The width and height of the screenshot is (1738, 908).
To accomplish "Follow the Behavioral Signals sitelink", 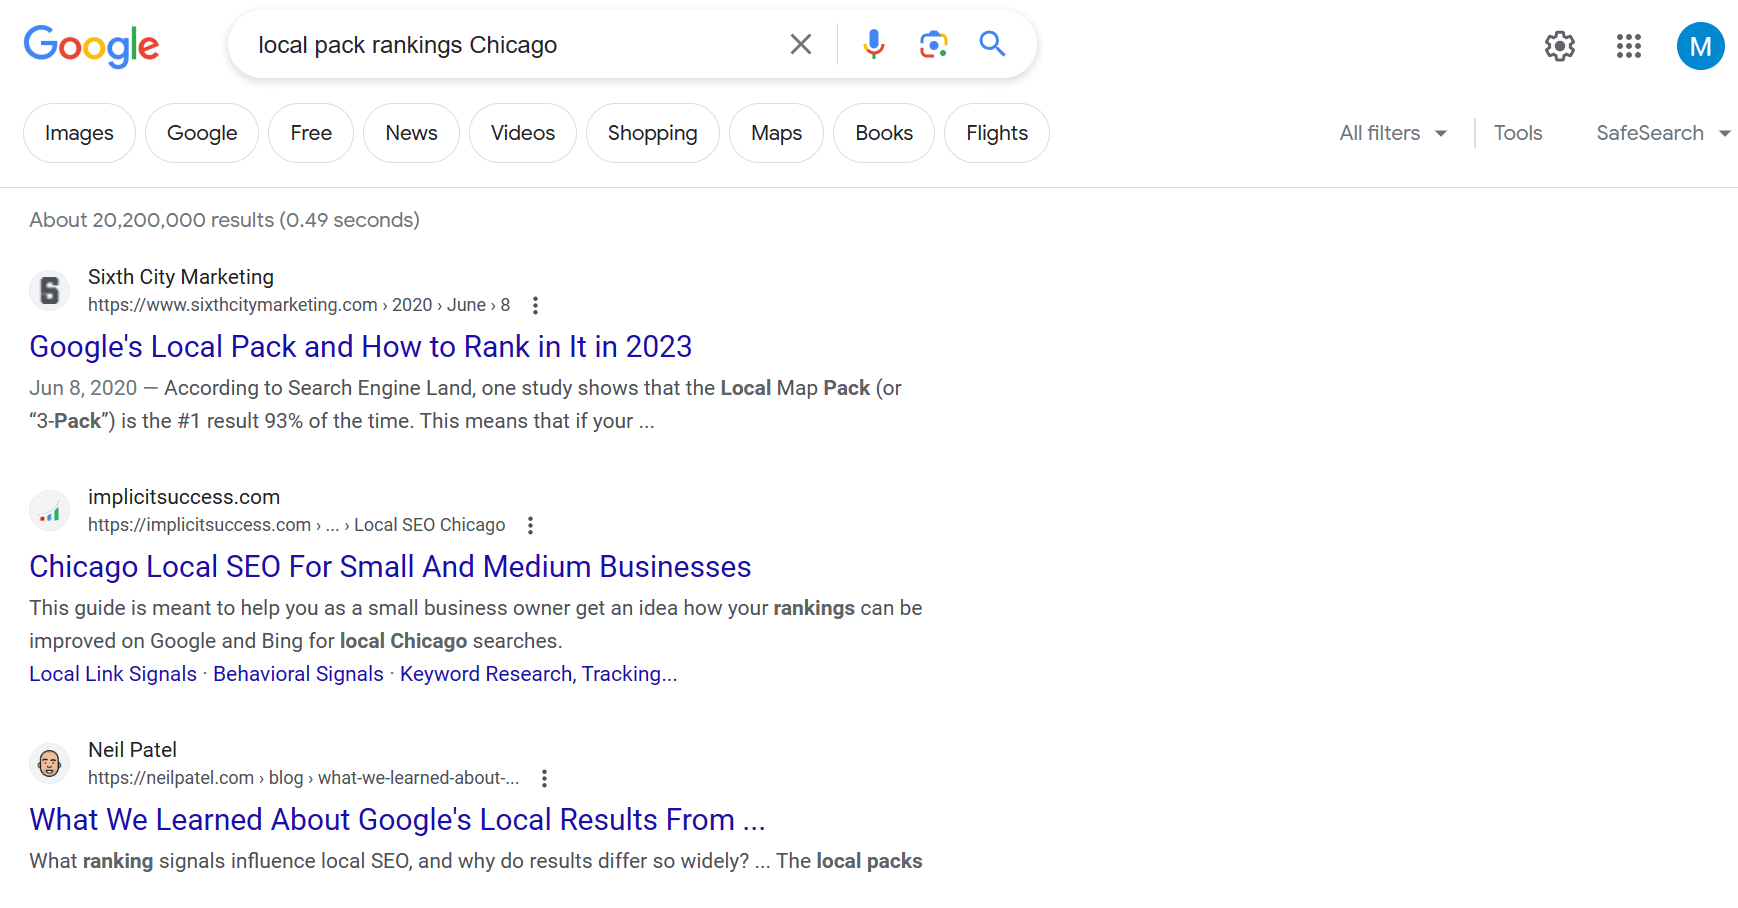I will point(298,674).
